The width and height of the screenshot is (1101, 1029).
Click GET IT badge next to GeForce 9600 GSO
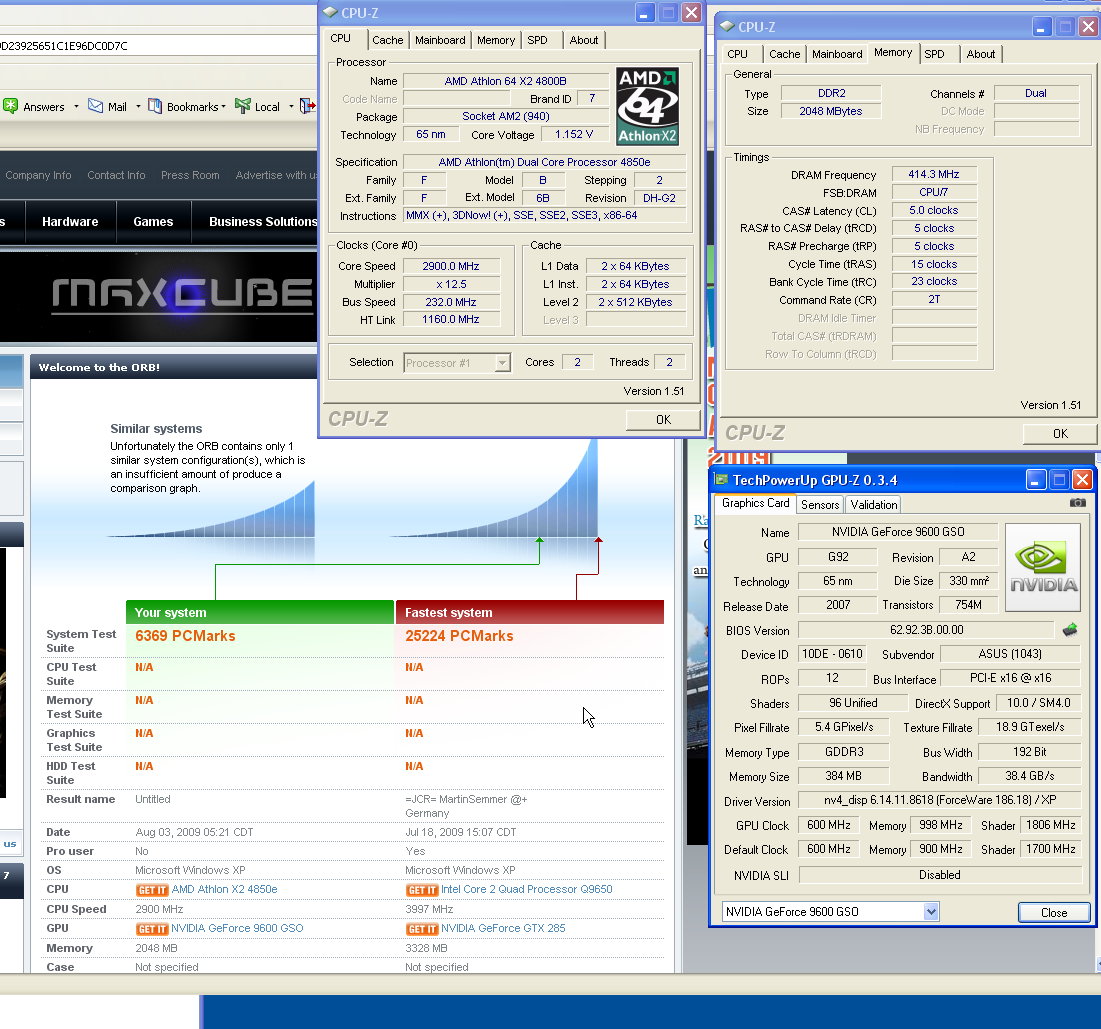click(152, 929)
